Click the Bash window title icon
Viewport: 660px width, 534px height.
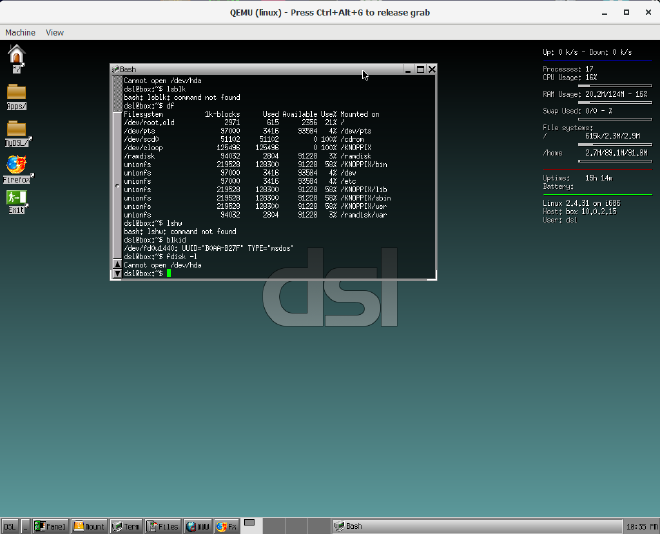point(115,69)
